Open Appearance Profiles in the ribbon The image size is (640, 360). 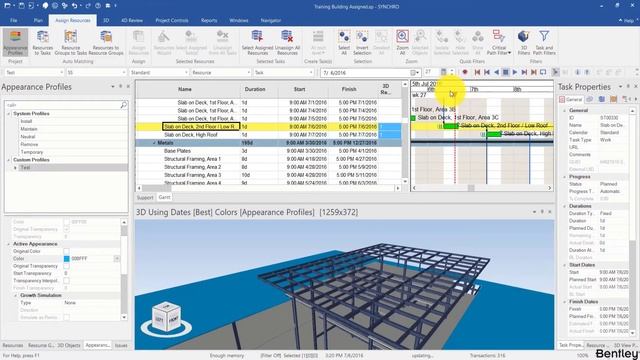(16, 42)
